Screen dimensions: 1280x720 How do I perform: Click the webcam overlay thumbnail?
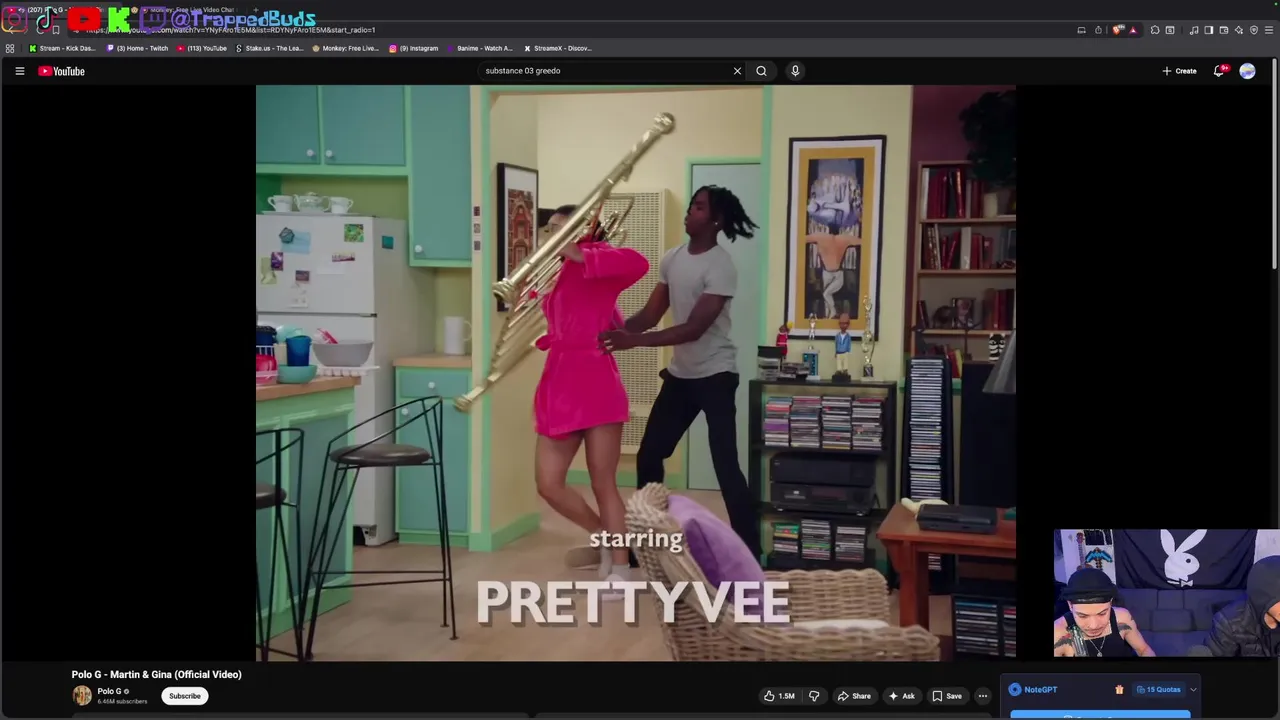click(1166, 593)
